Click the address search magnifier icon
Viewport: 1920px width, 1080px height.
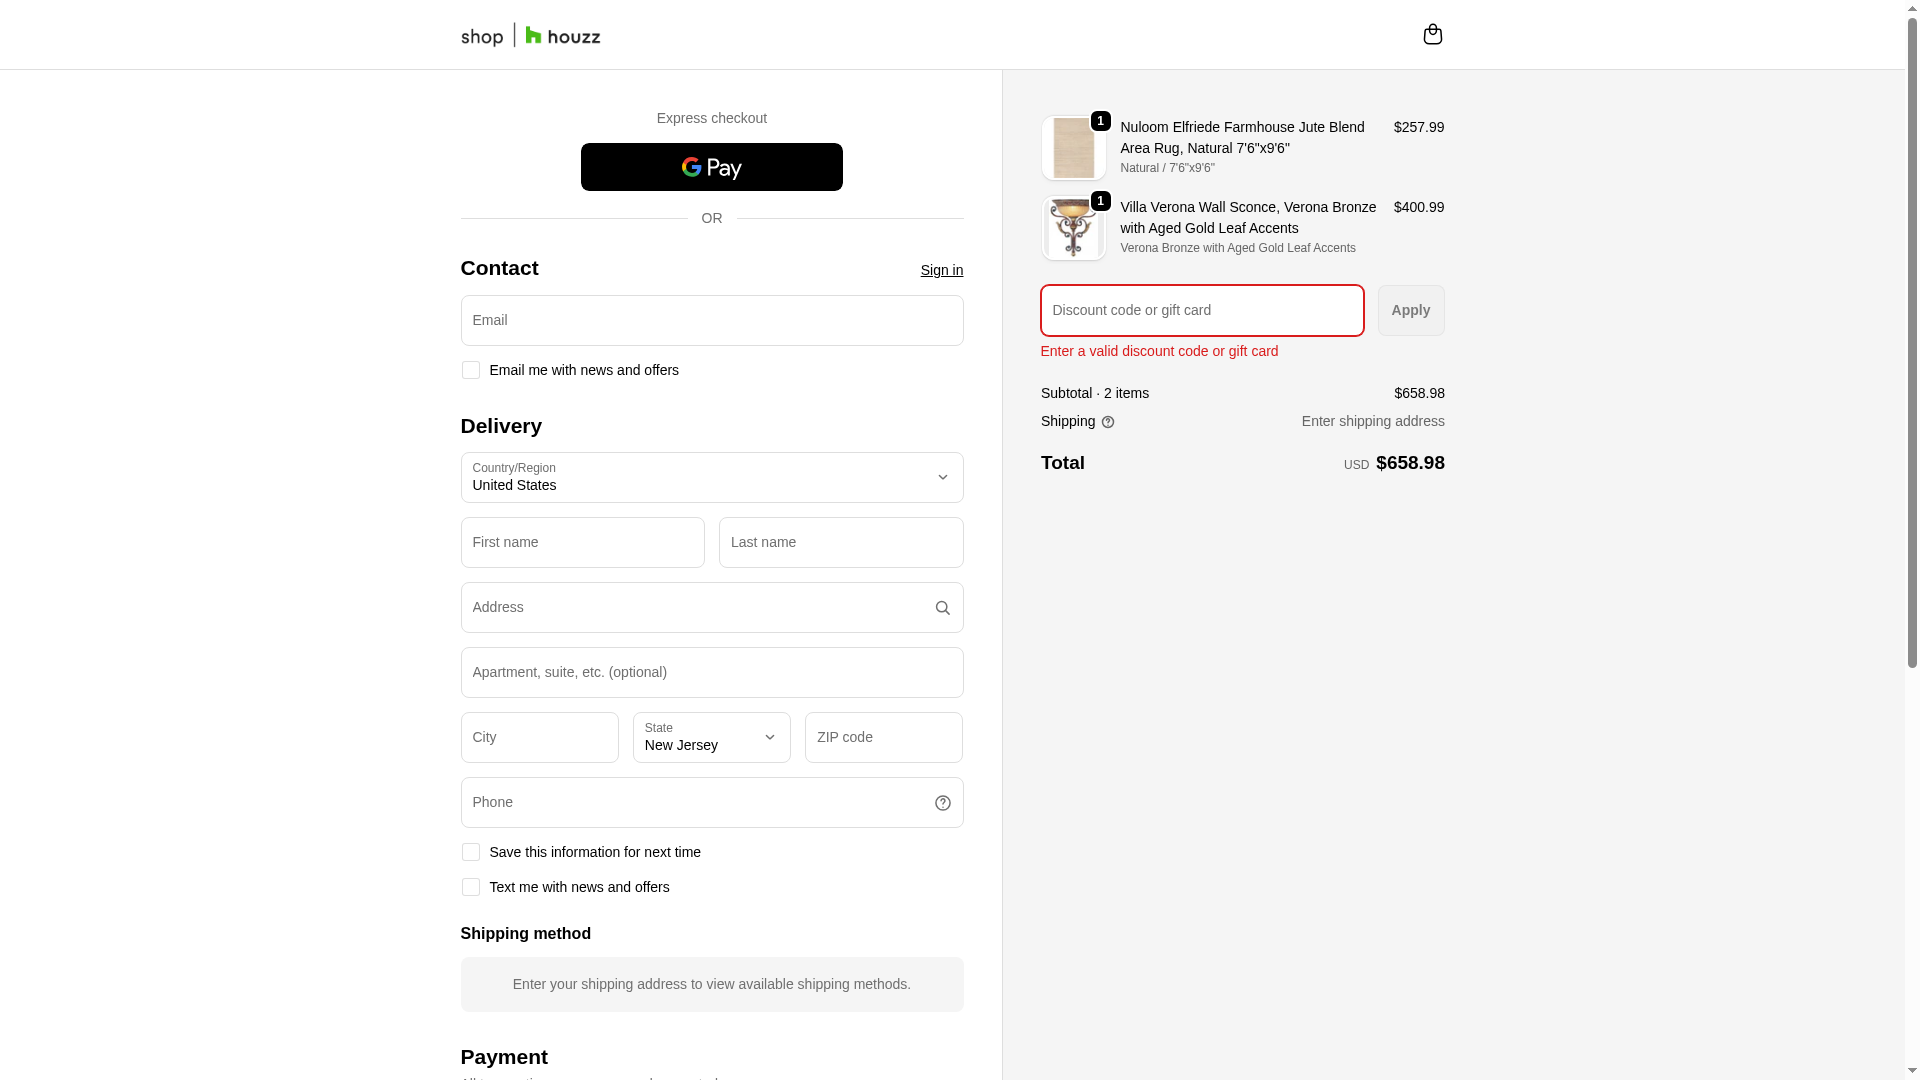[942, 608]
